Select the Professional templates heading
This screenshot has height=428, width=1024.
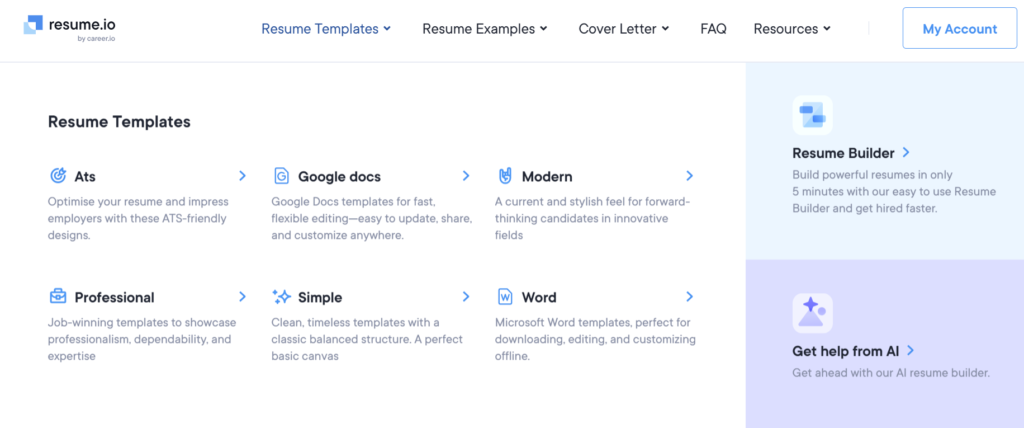pyautogui.click(x=114, y=297)
